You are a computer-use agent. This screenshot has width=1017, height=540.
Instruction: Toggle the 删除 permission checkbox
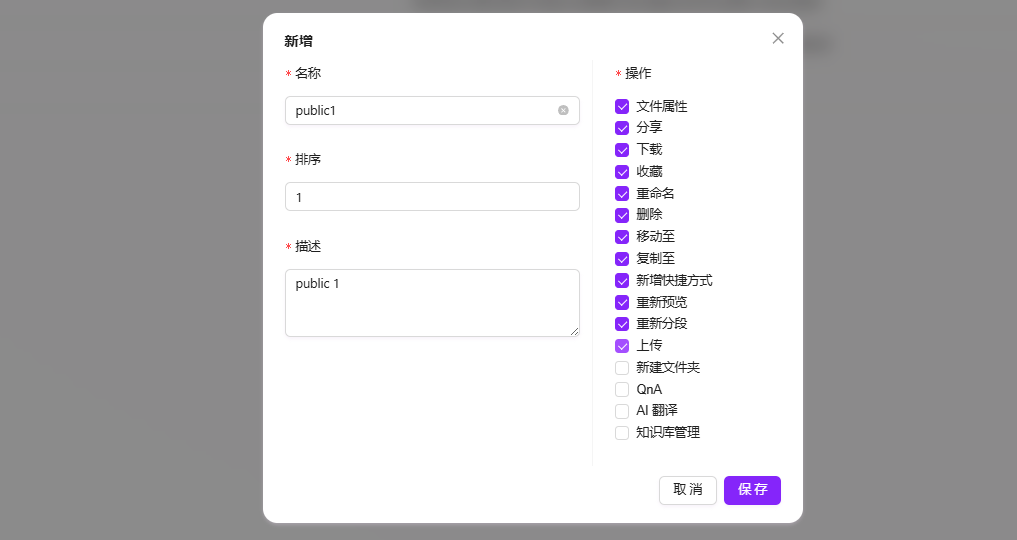coord(622,215)
